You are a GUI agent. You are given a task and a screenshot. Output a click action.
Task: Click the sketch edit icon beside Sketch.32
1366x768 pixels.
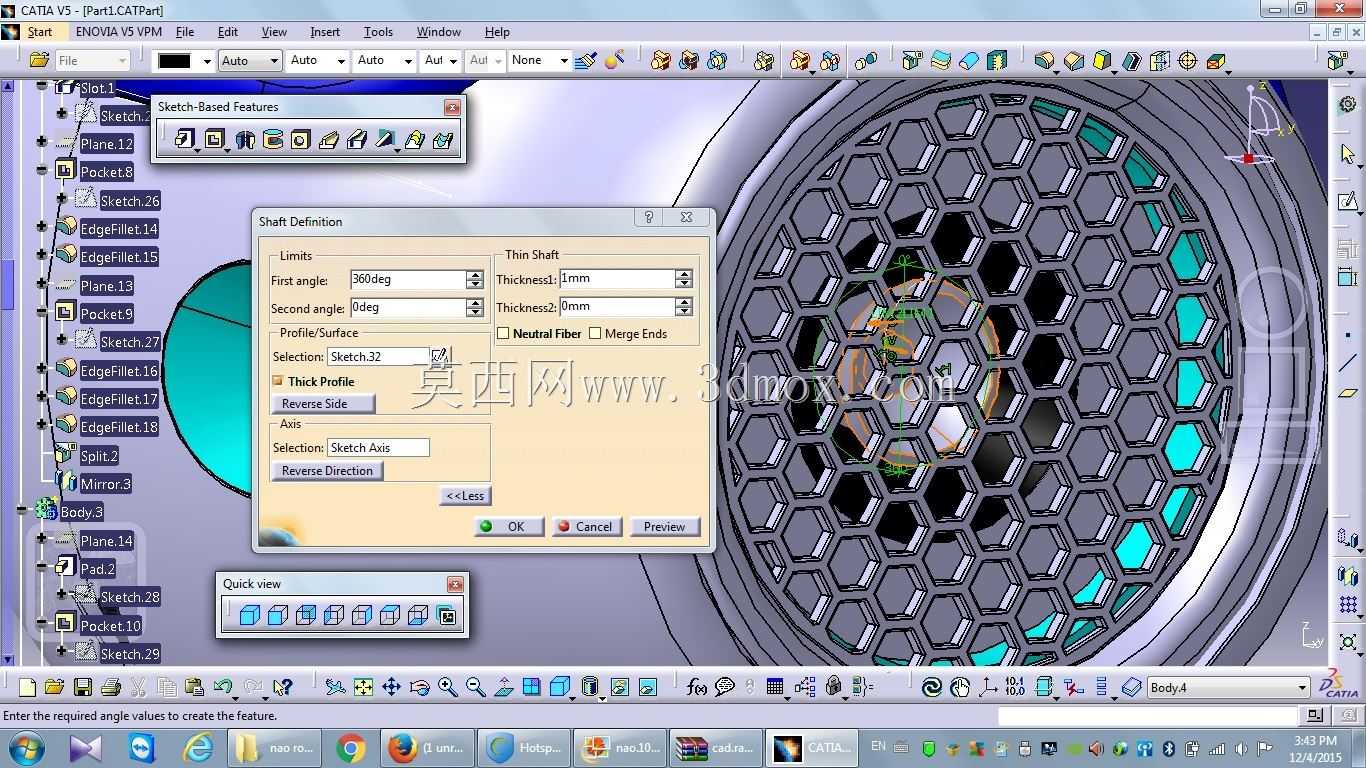click(x=439, y=356)
